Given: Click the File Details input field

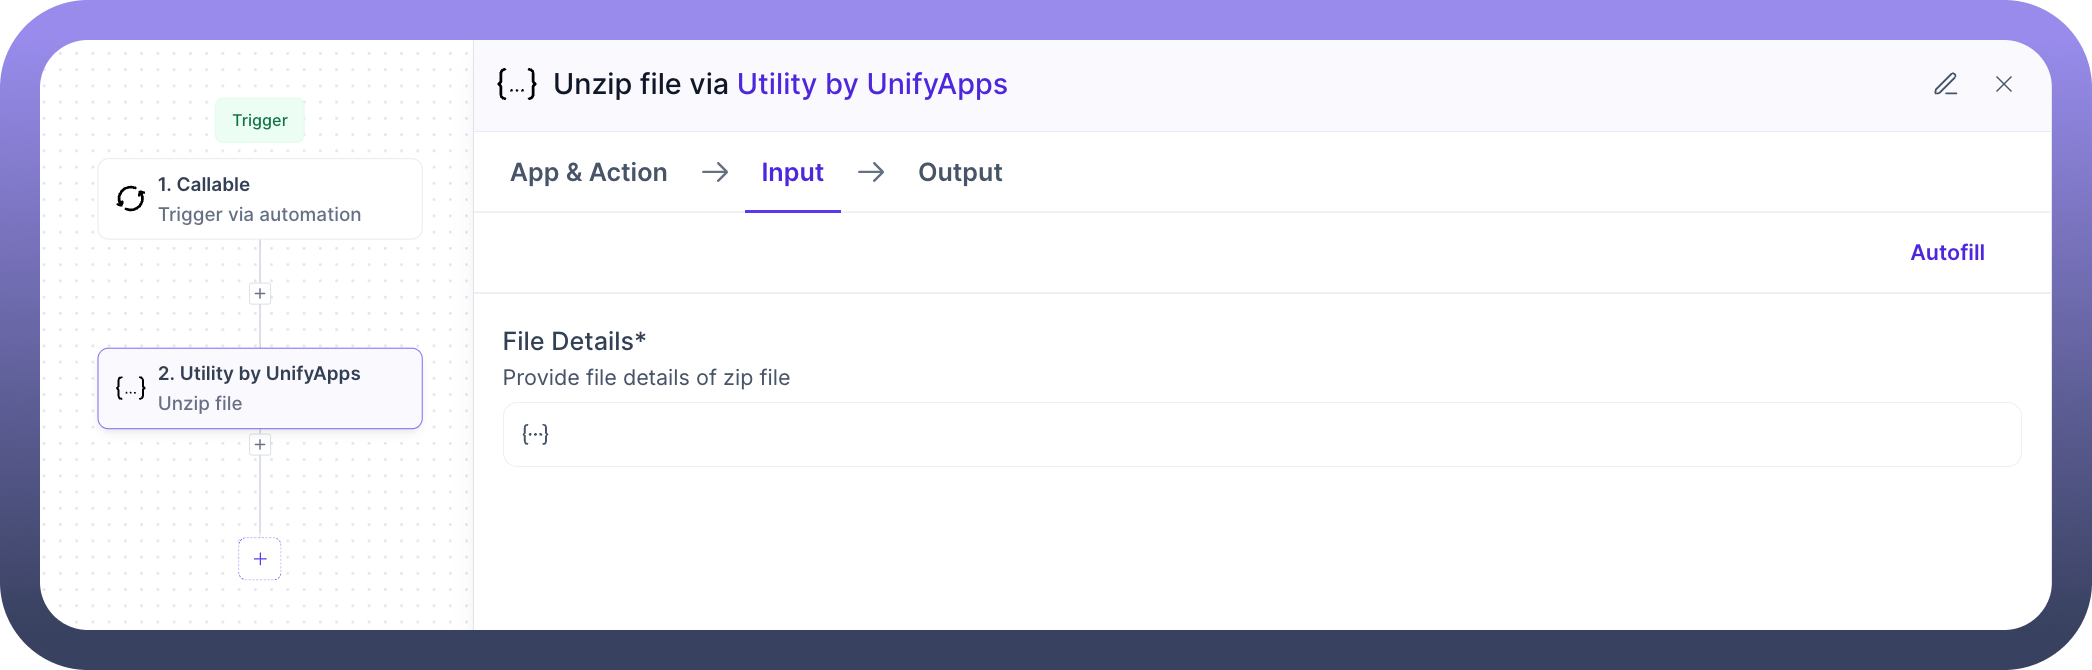Looking at the screenshot, I should [x=1260, y=434].
